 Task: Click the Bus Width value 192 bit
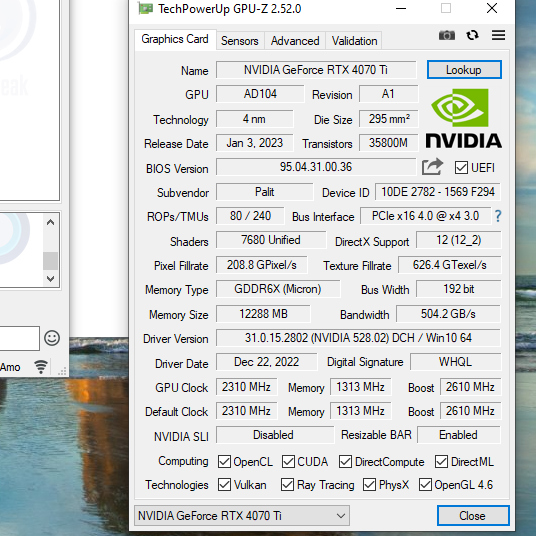(458, 289)
